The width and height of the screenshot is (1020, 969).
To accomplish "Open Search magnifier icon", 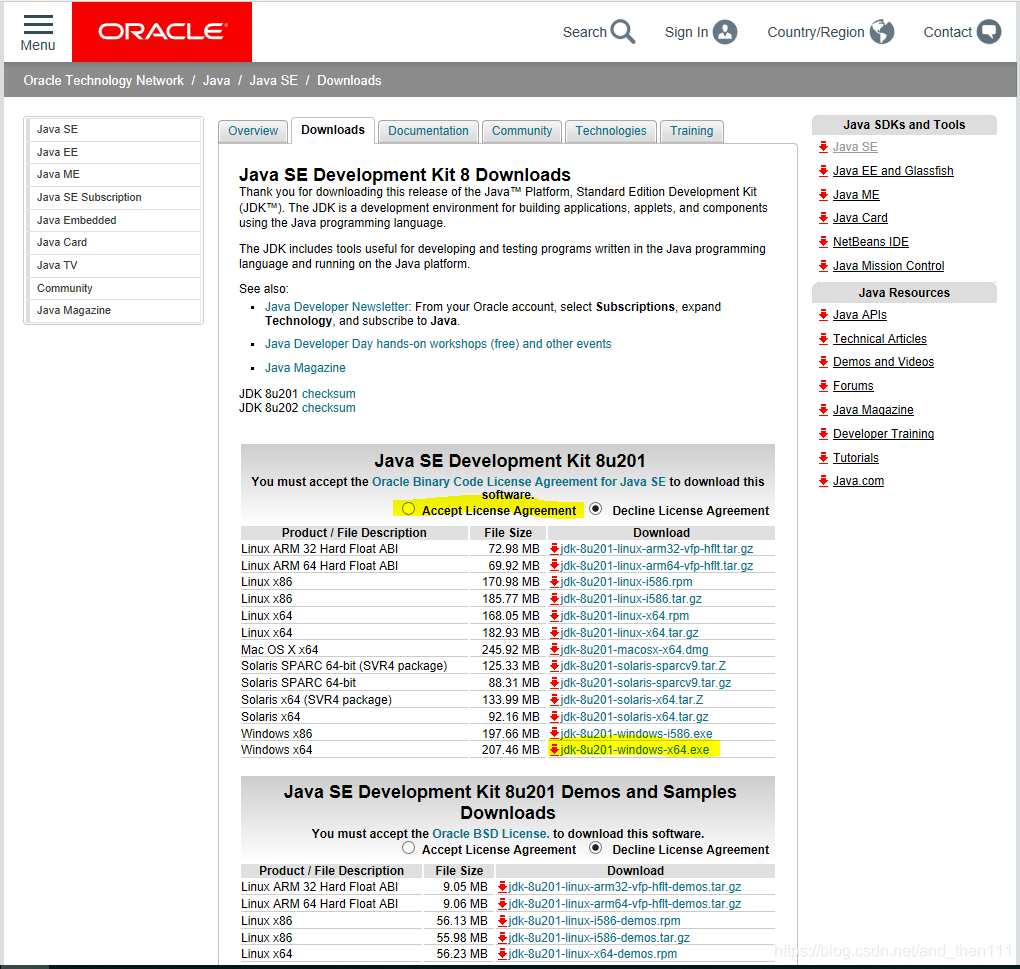I will [x=623, y=31].
